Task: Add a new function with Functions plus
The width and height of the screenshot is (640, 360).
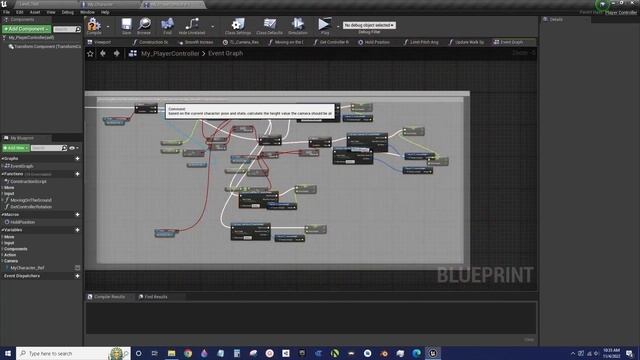Action: tap(77, 174)
